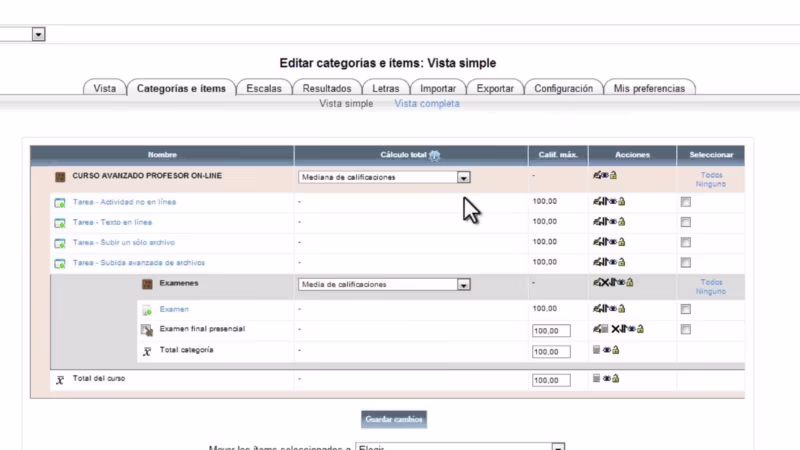Focus Total del curso max grade field
This screenshot has width=800, height=450.
[551, 380]
